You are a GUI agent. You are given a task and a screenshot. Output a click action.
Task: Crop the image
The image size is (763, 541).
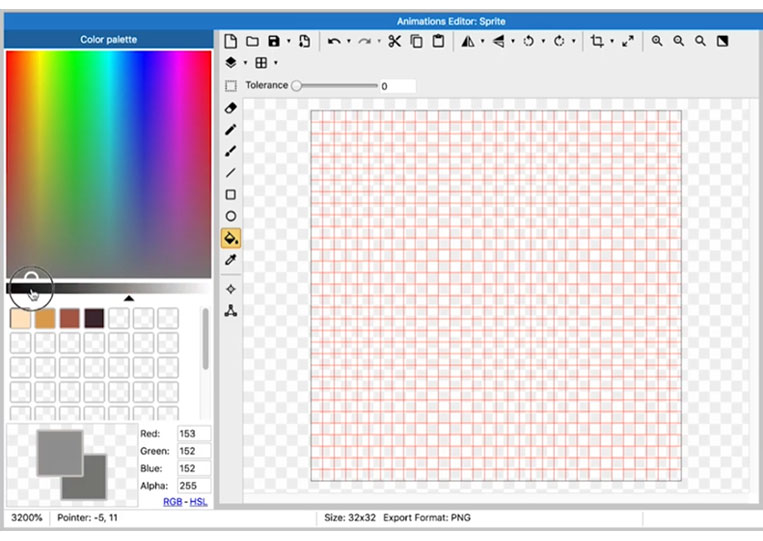click(x=597, y=41)
